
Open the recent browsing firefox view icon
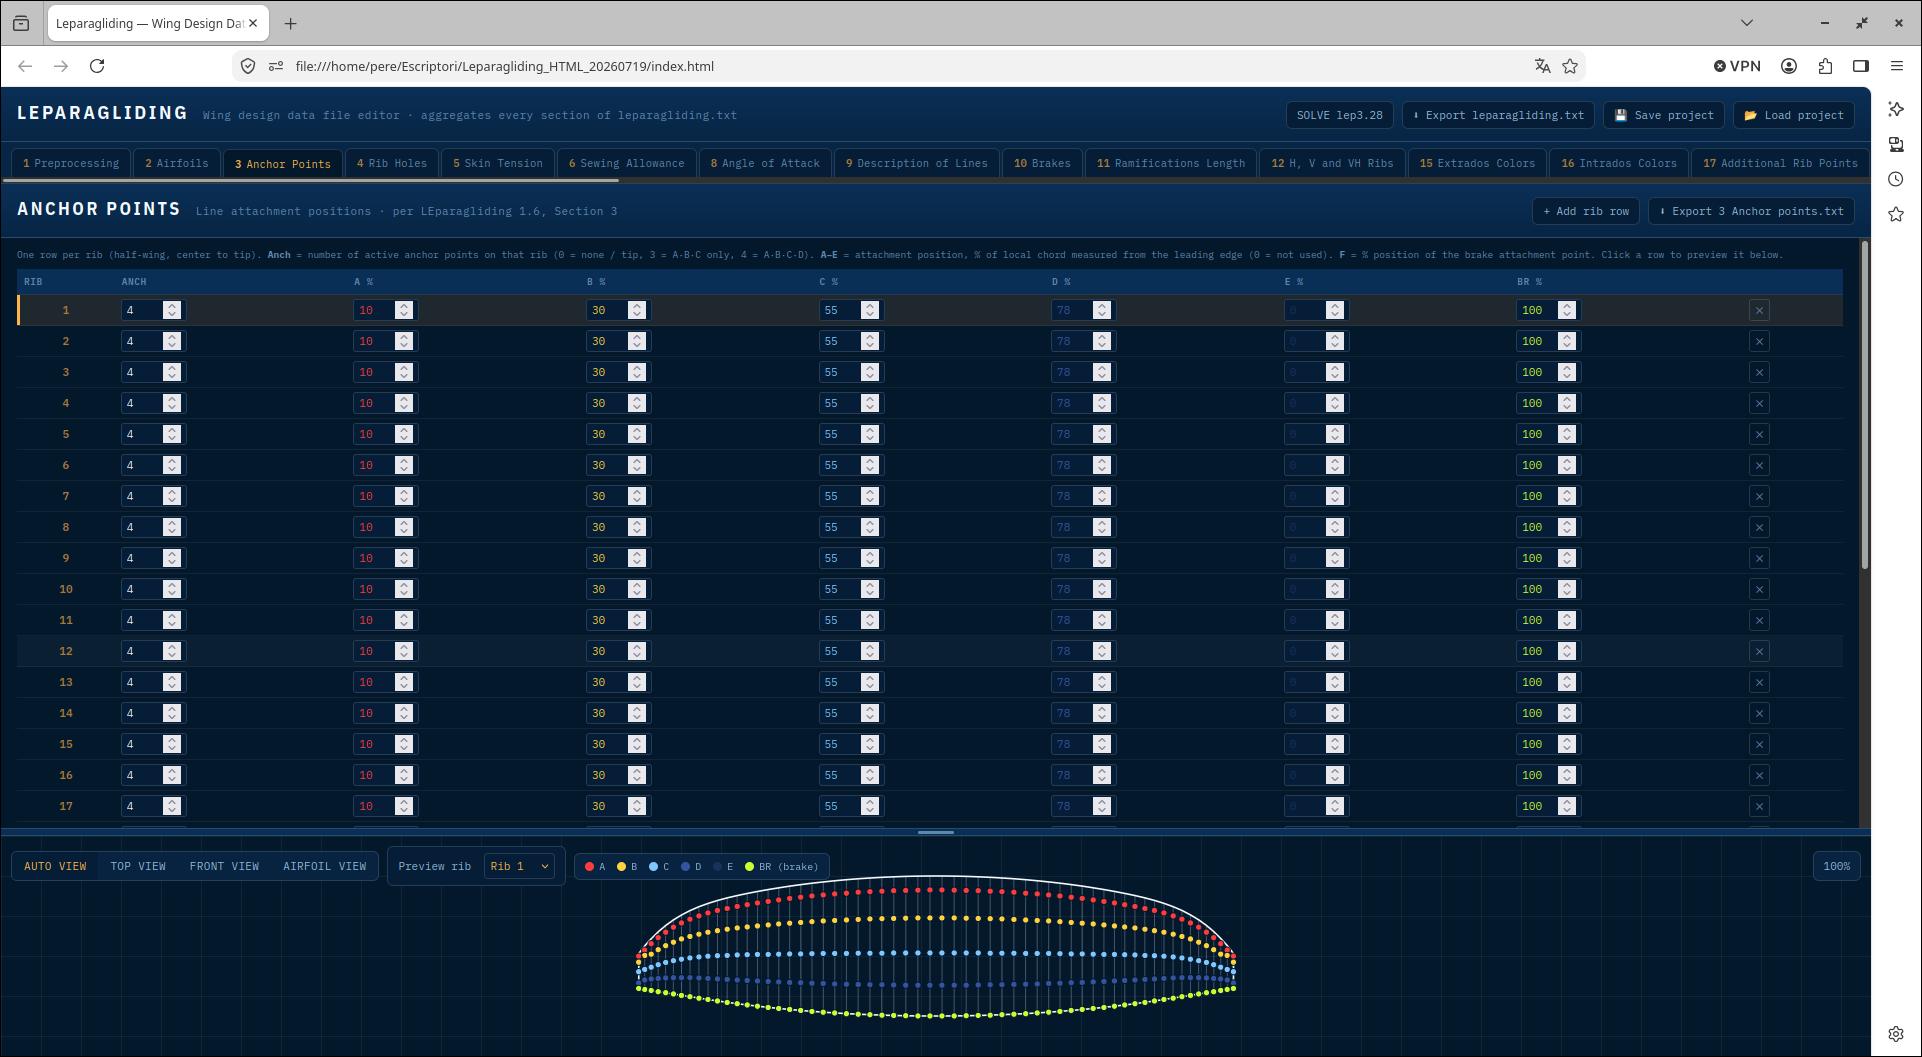(x=21, y=23)
